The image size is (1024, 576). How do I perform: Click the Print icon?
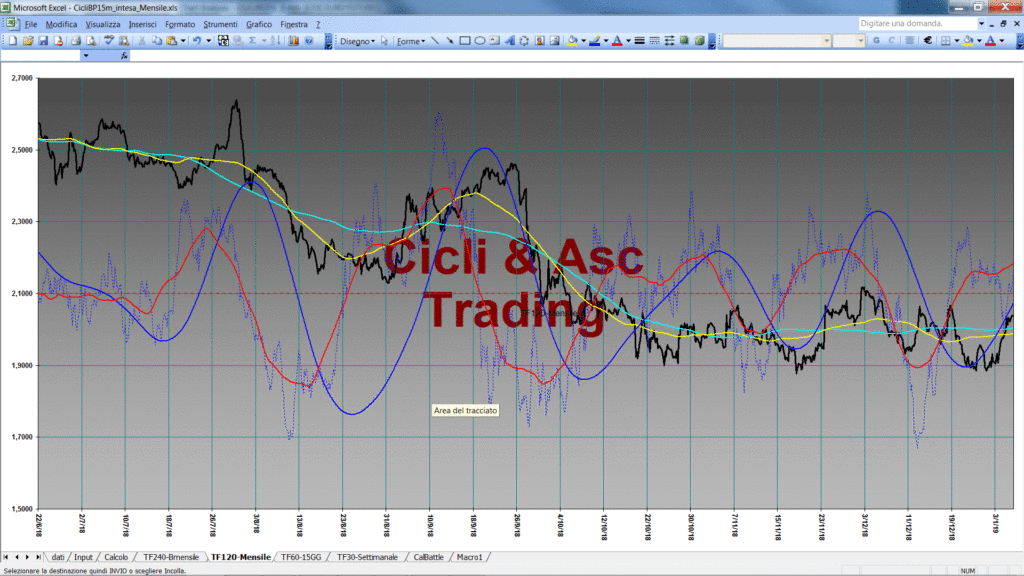76,40
